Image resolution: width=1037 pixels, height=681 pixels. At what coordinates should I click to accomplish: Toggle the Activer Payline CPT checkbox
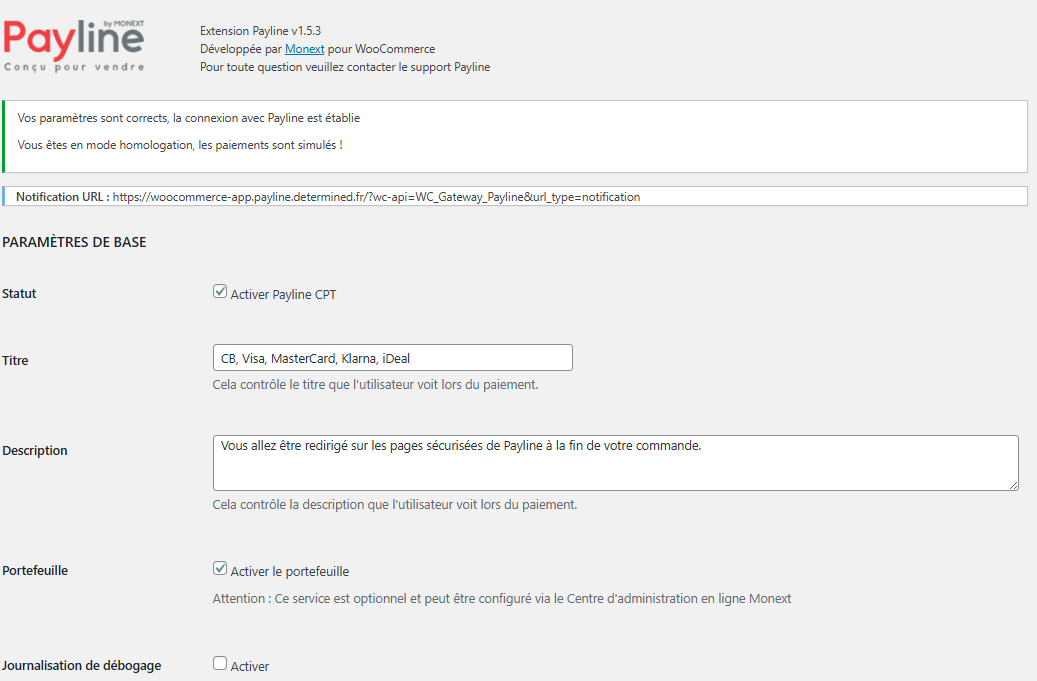[220, 292]
